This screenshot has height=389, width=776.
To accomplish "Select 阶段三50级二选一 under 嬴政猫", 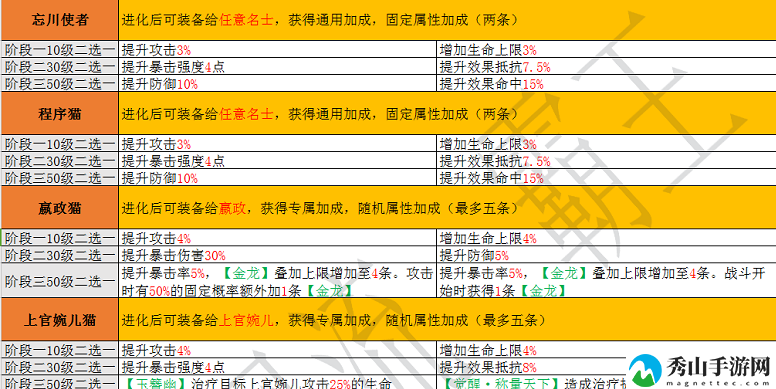I will (60, 281).
